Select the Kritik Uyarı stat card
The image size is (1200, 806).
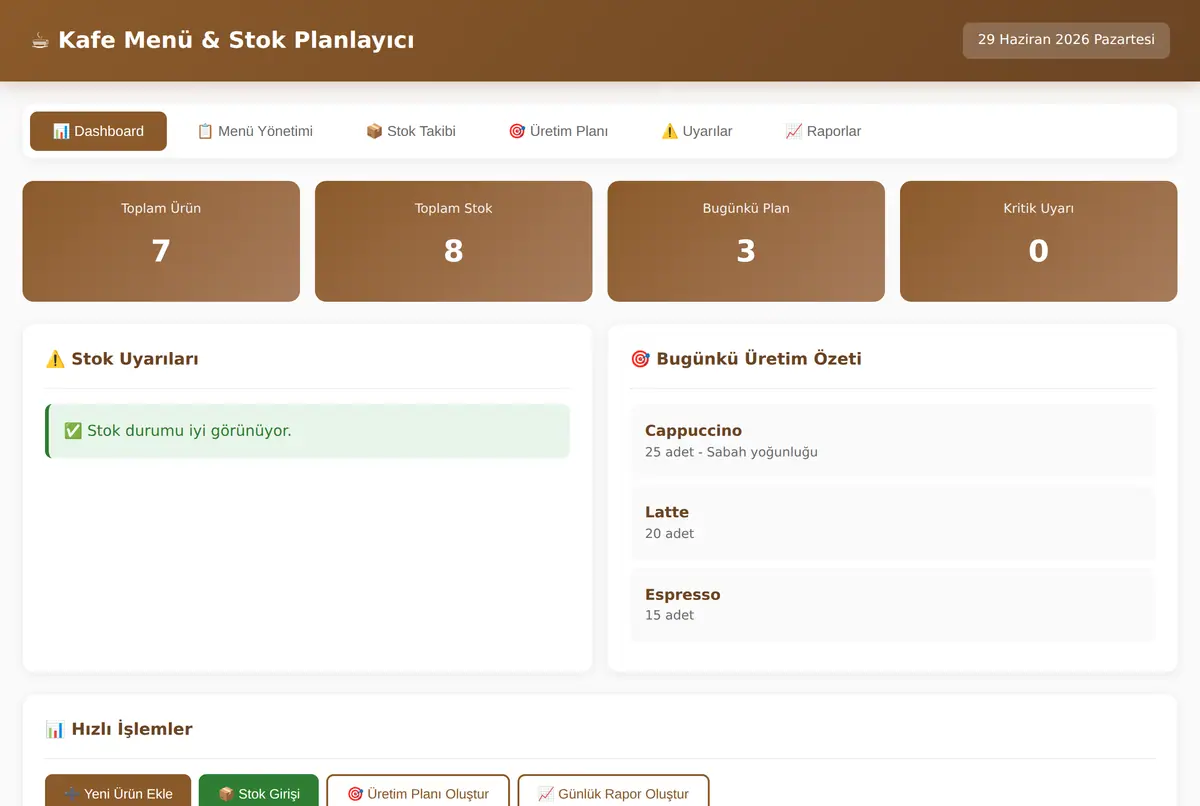coord(1039,241)
